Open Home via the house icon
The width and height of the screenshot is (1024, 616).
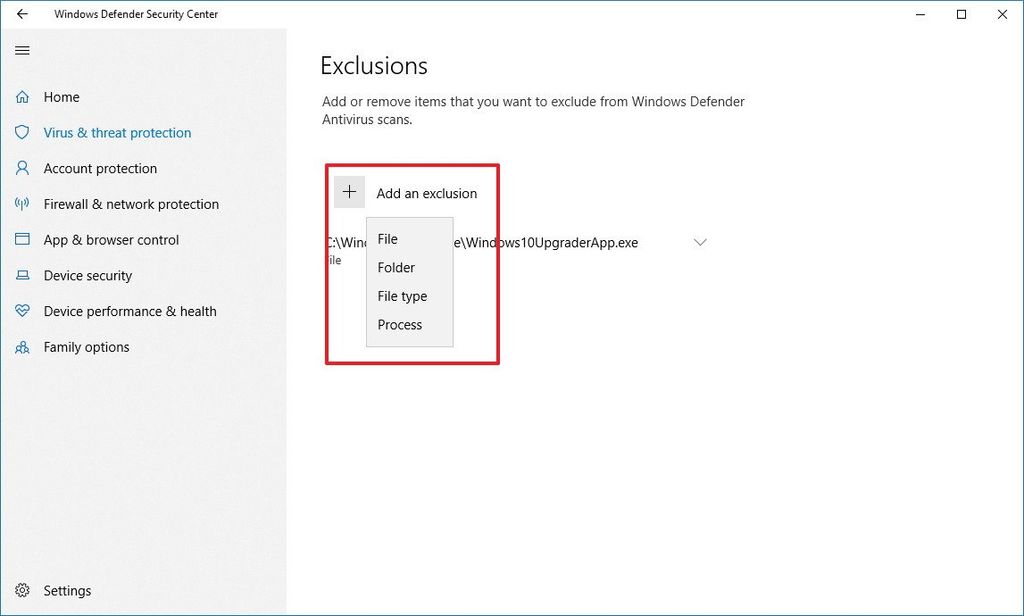pyautogui.click(x=22, y=96)
